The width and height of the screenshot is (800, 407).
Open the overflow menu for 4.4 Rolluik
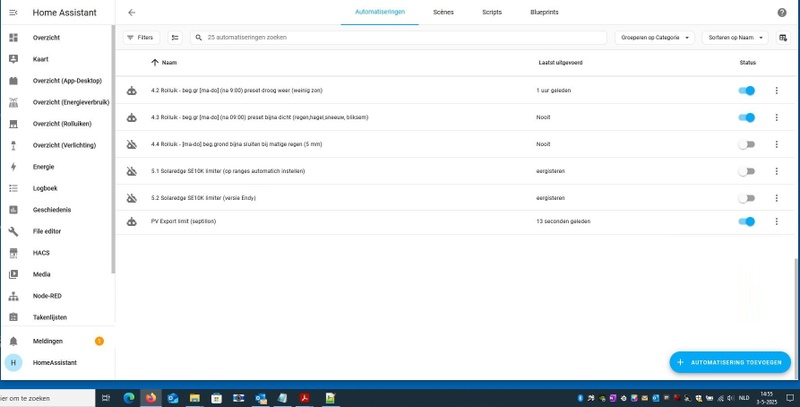(x=777, y=144)
